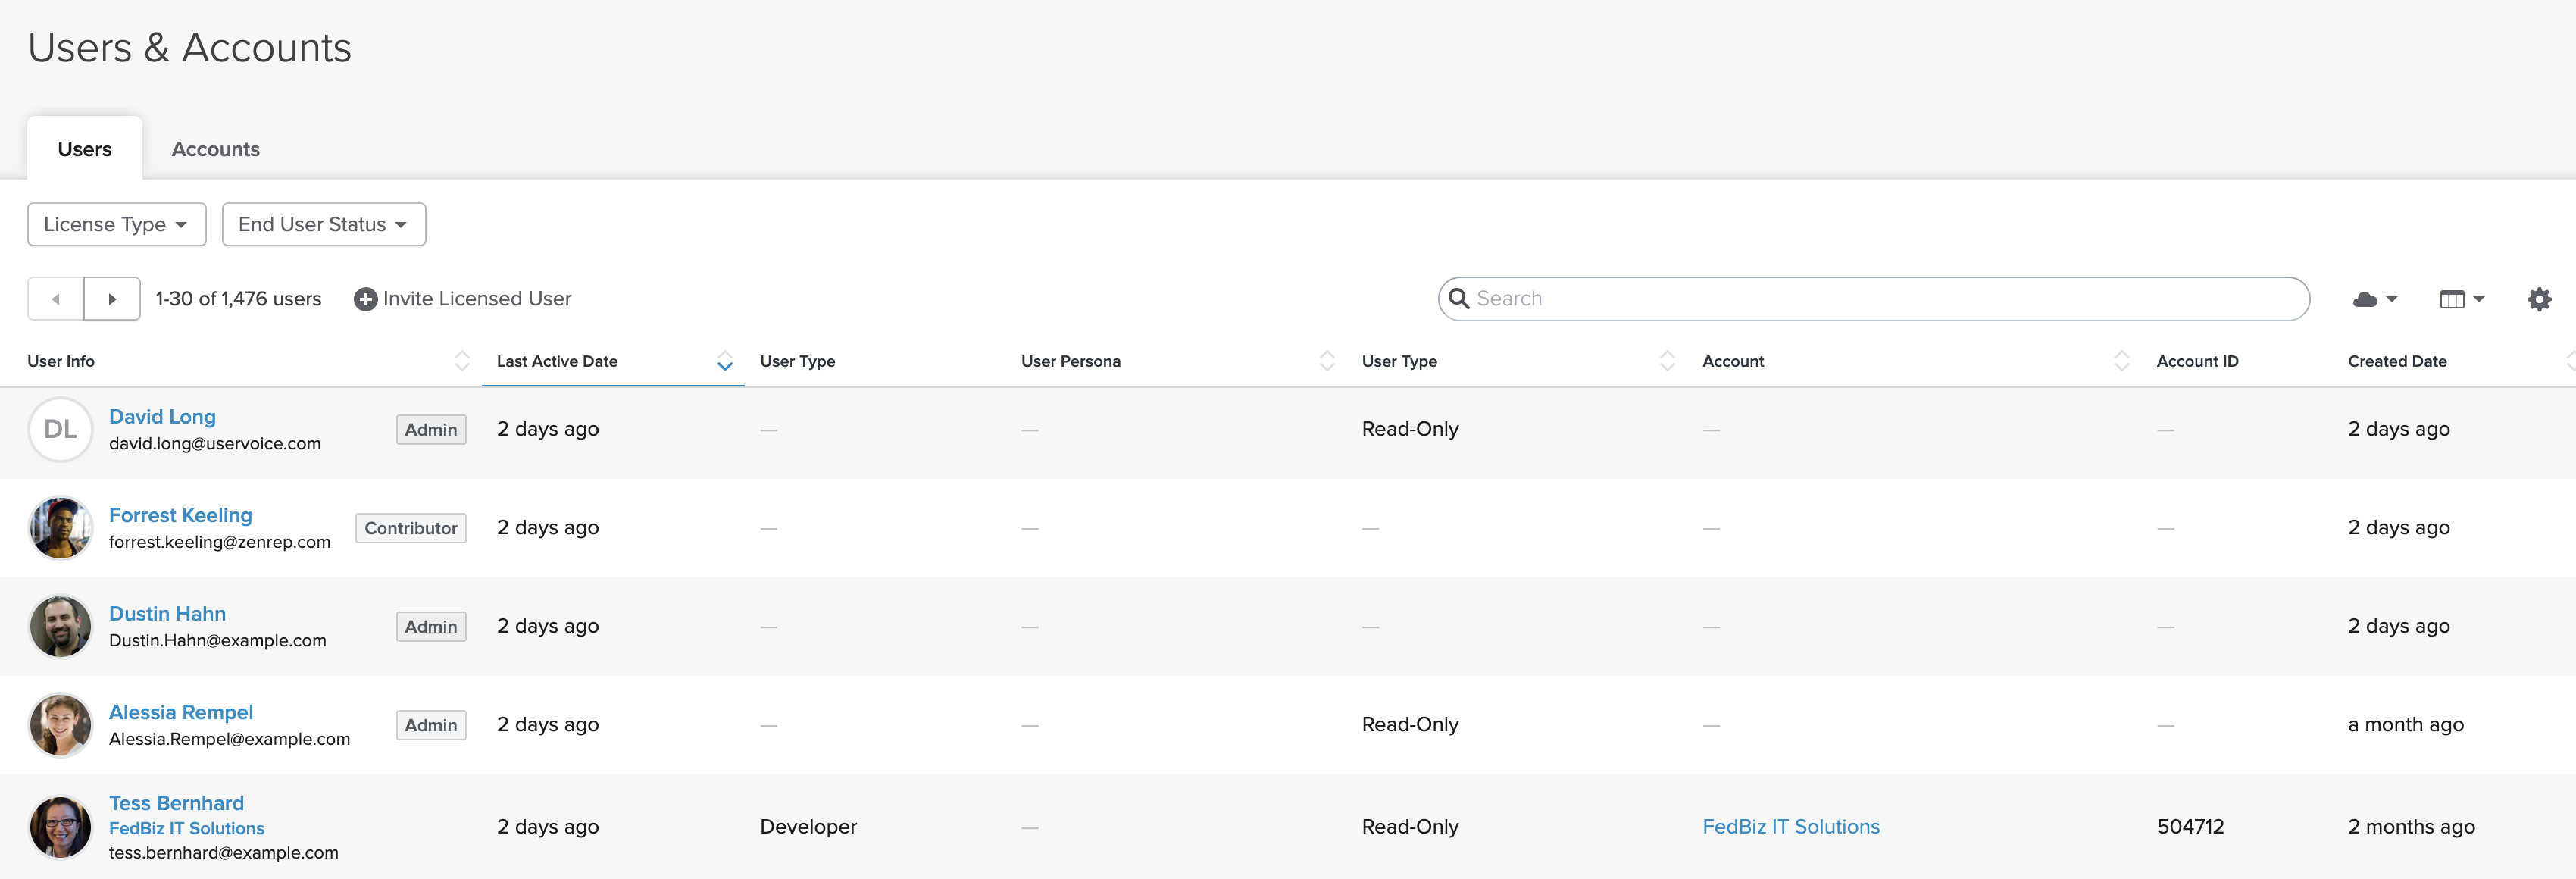This screenshot has height=879, width=2576.
Task: Click the DL avatar for David Long
Action: [x=60, y=430]
